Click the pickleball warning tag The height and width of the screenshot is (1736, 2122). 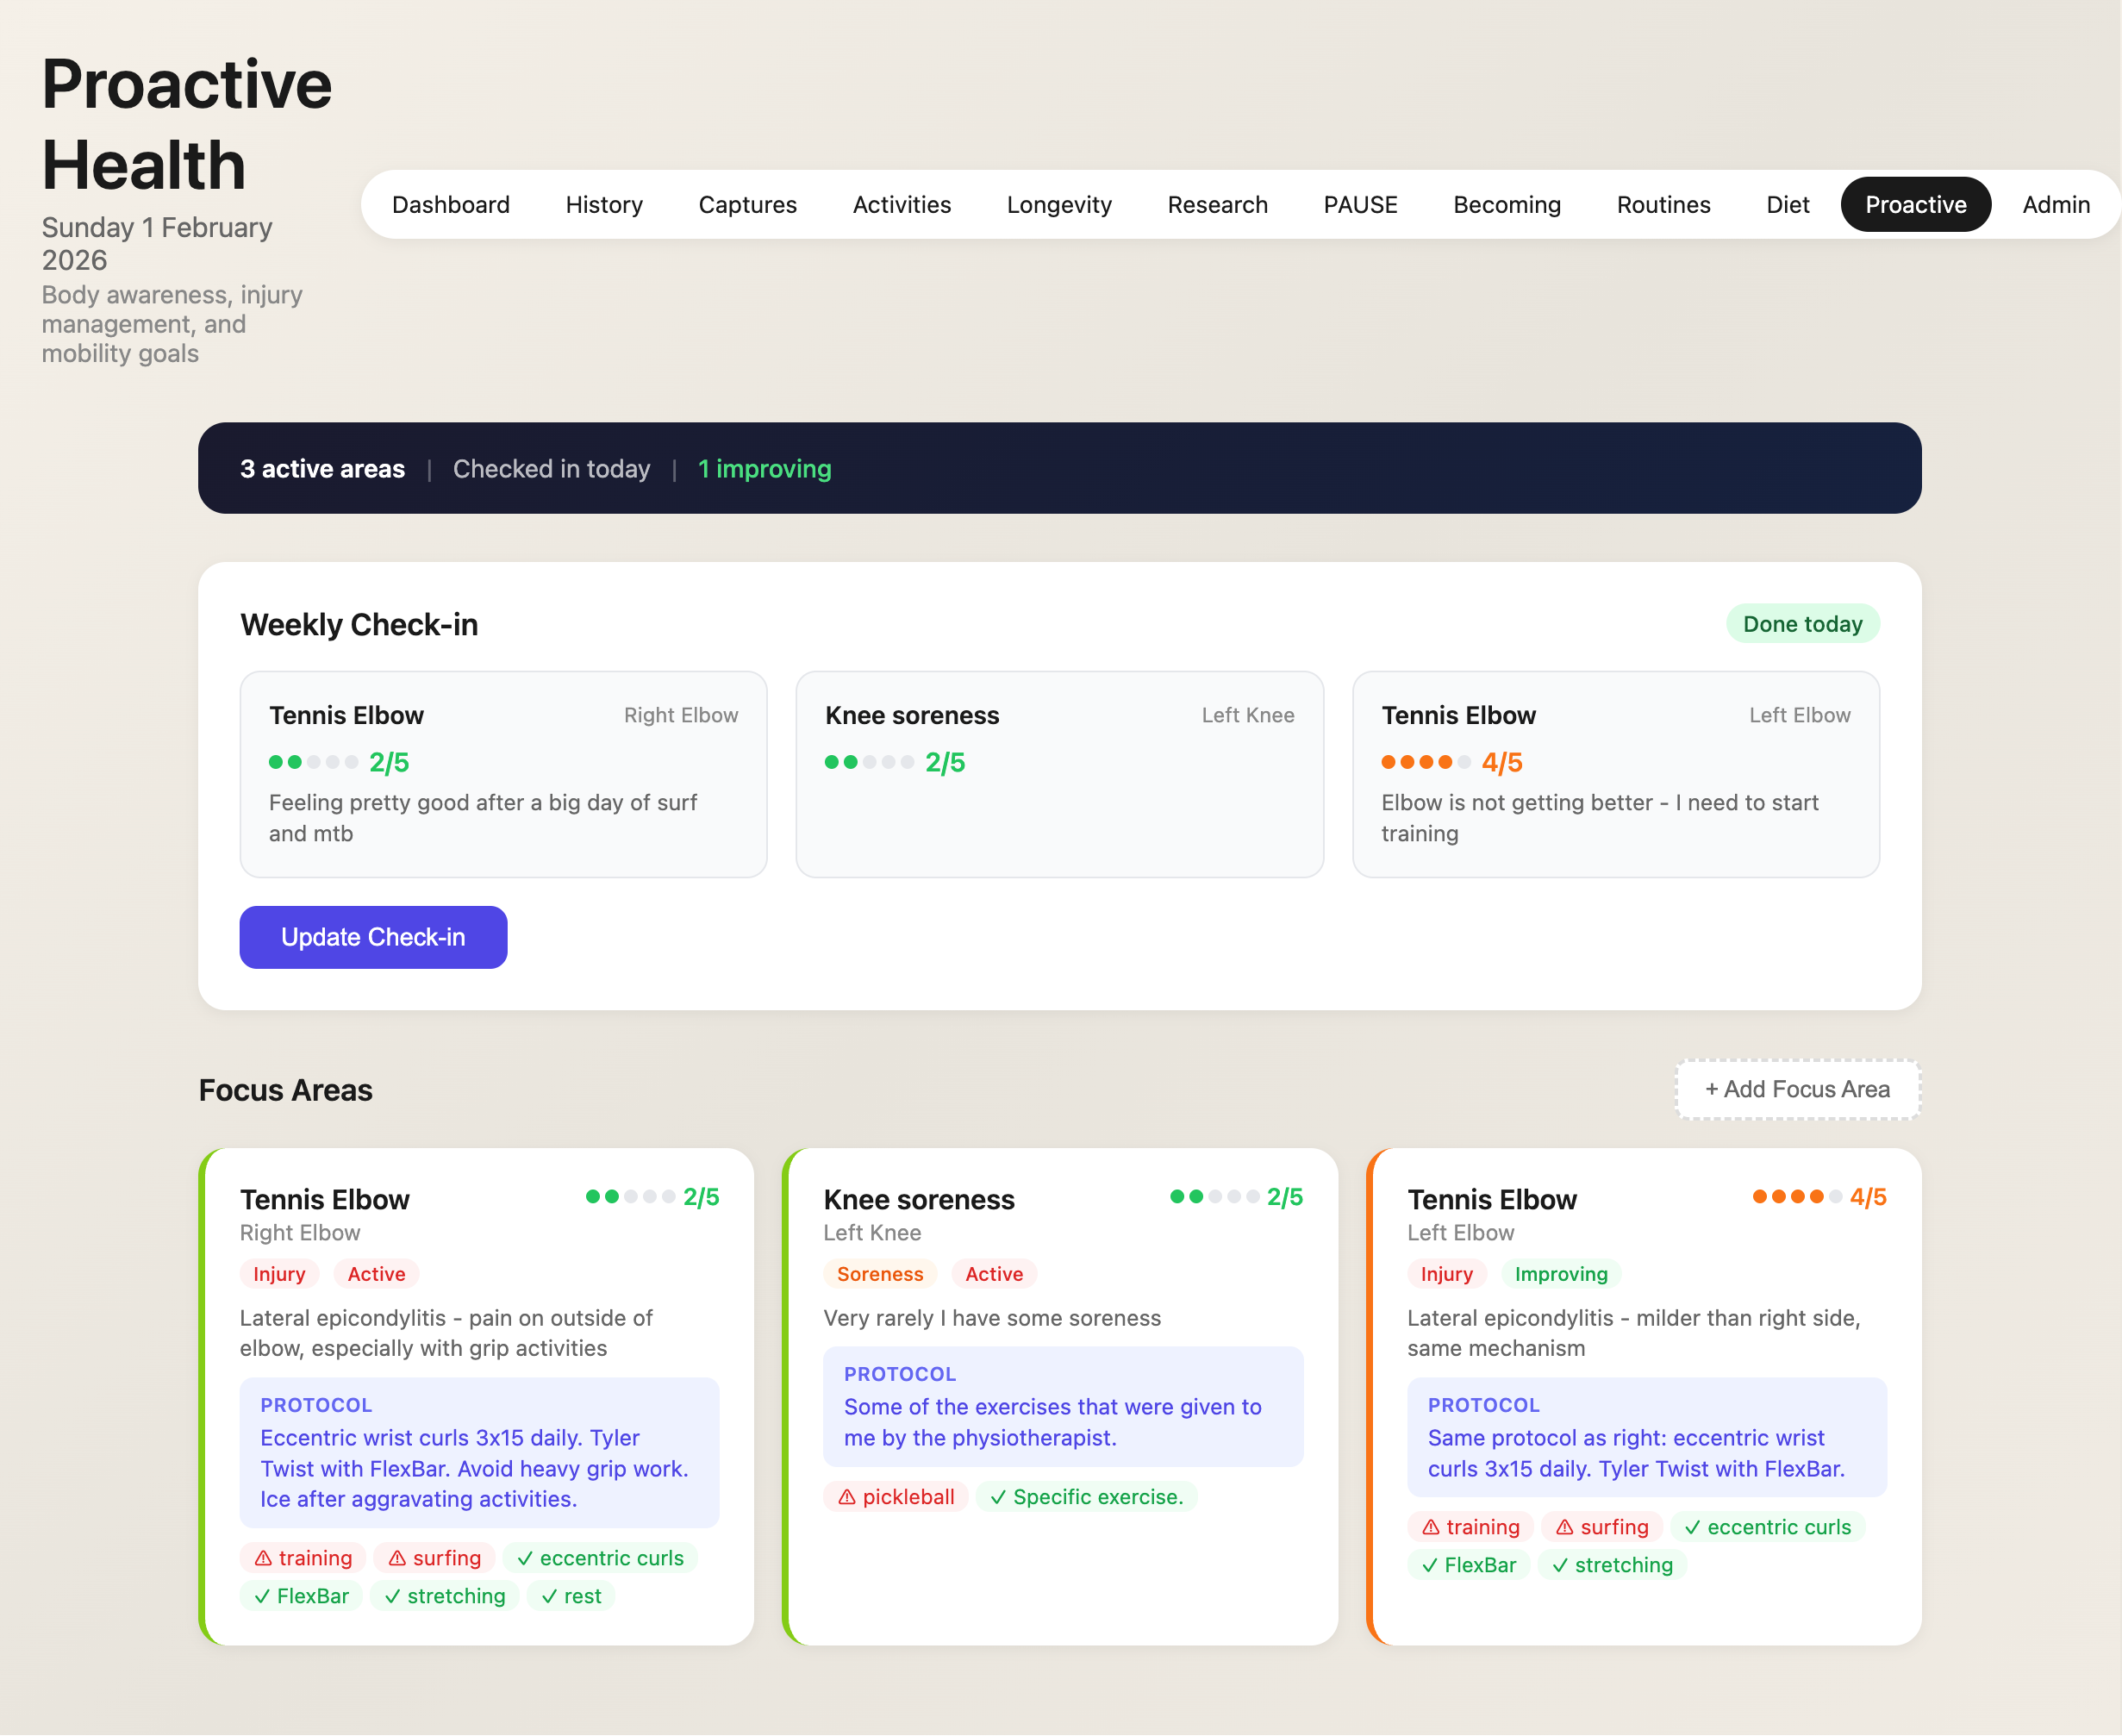[896, 1496]
